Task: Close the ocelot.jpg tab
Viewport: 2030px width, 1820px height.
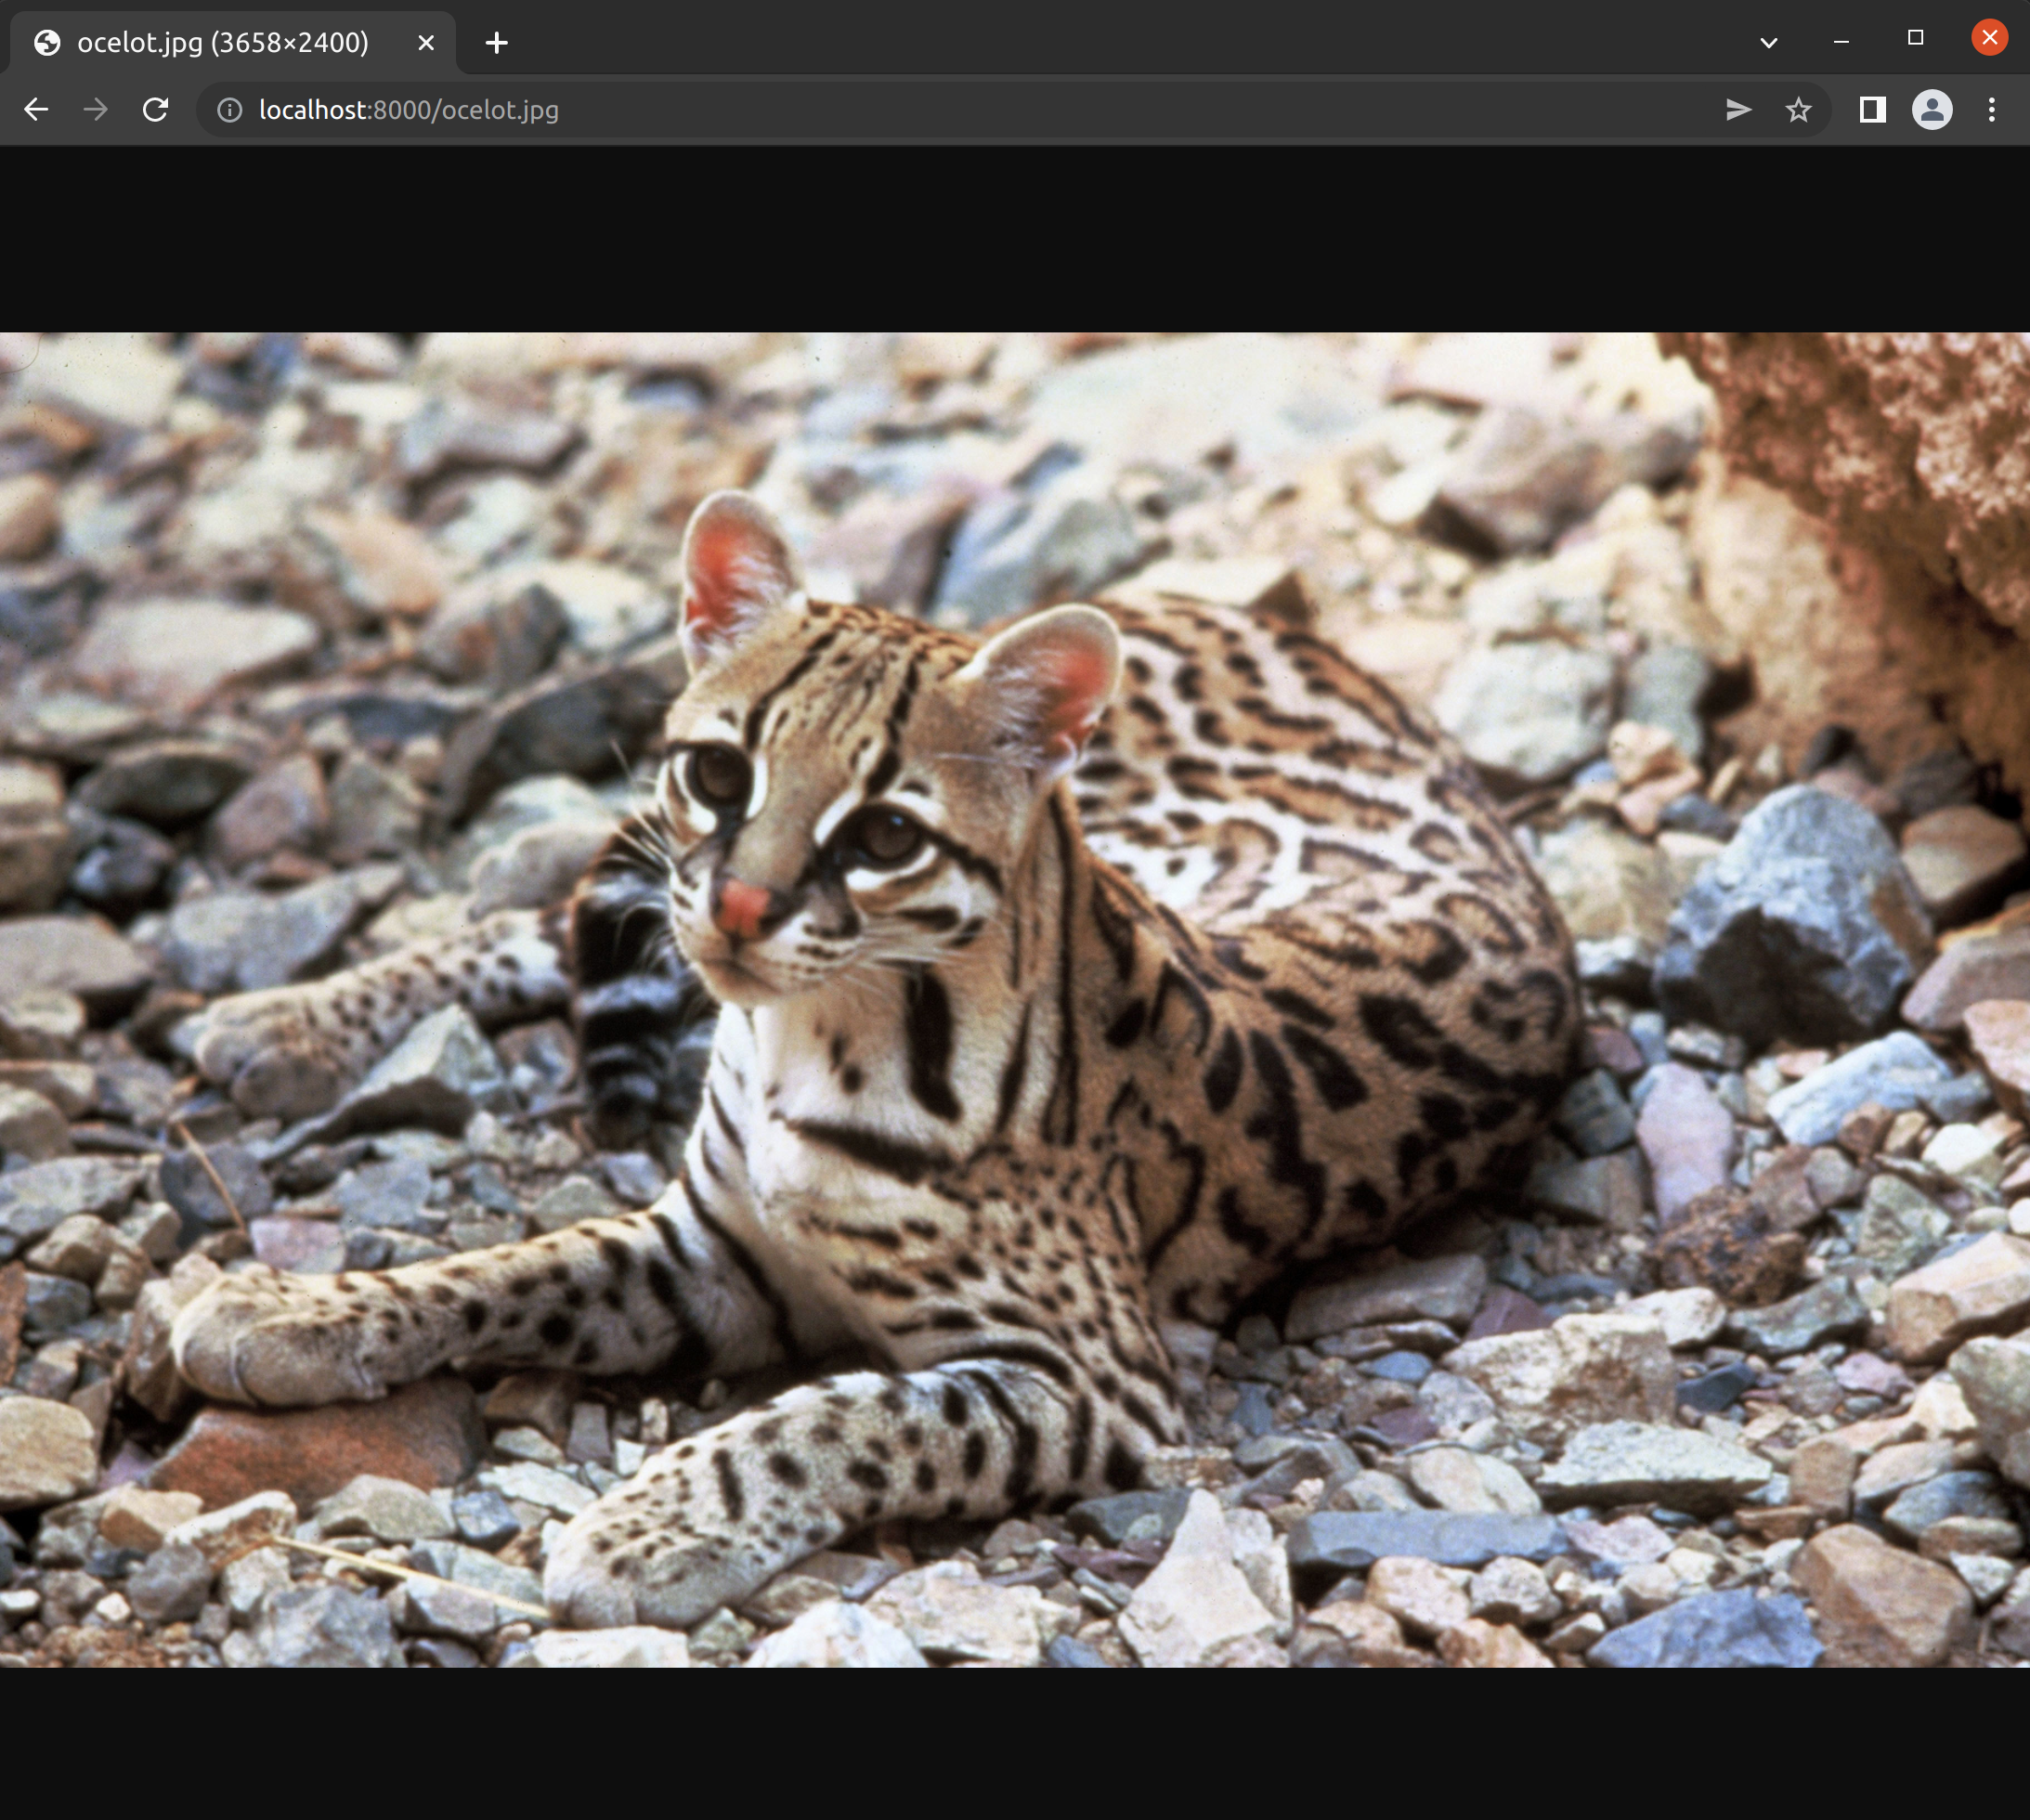Action: coord(426,43)
